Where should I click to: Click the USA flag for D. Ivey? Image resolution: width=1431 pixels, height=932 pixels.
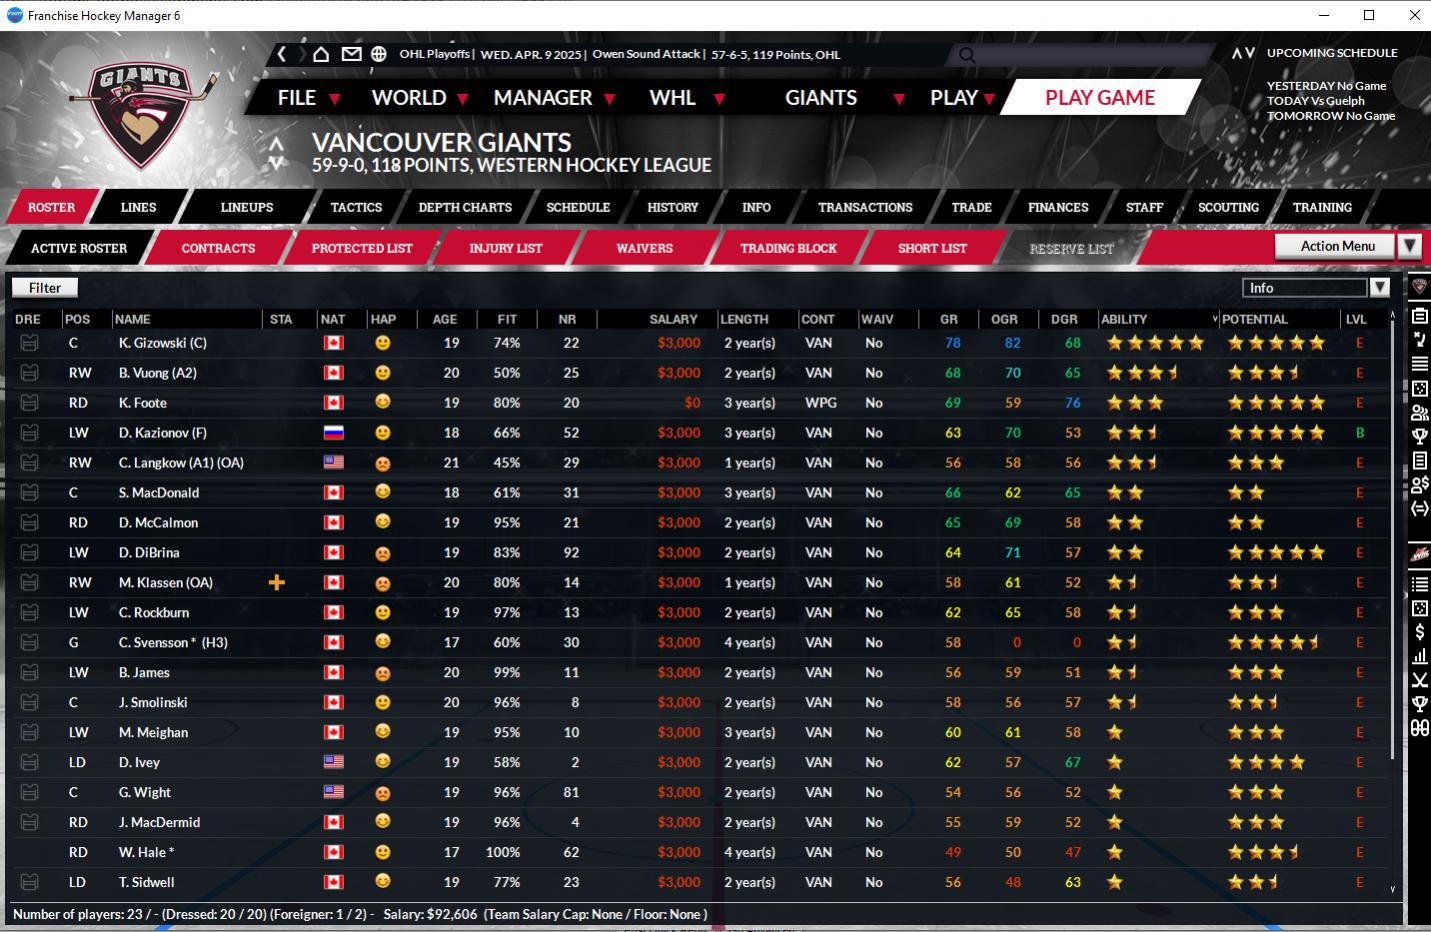tap(333, 762)
